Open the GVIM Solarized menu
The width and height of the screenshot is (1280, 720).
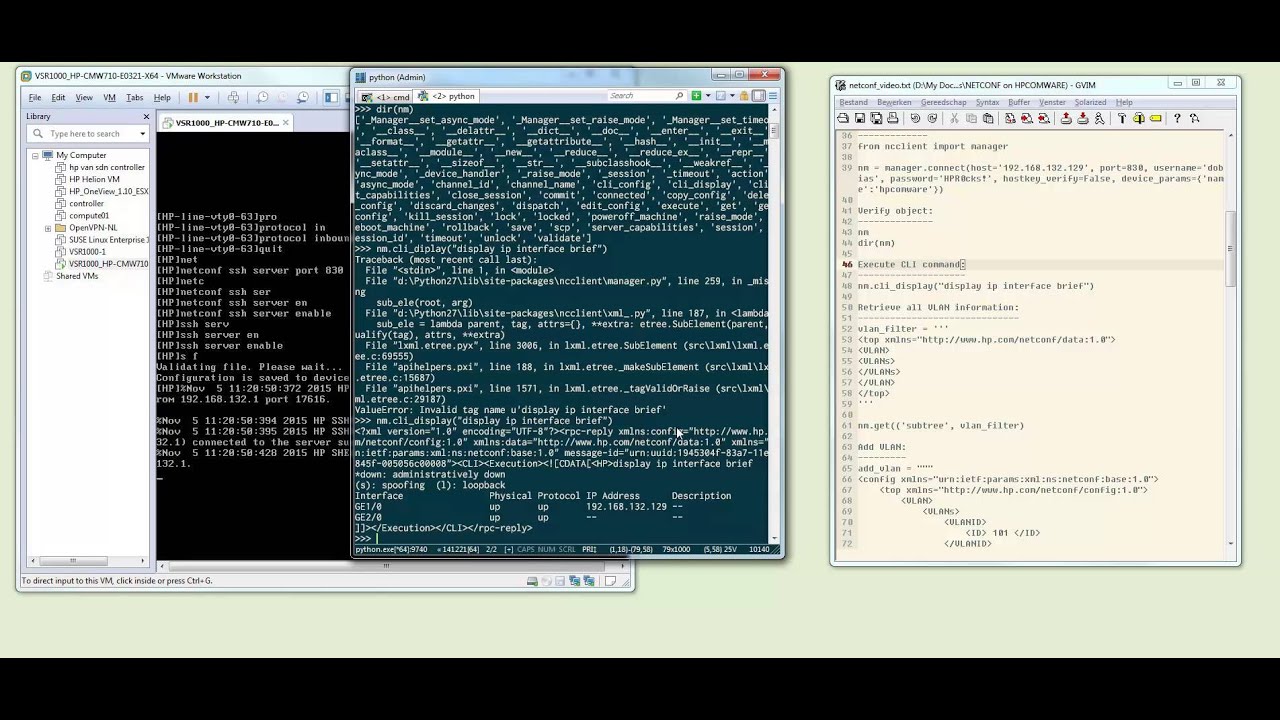(x=1090, y=102)
